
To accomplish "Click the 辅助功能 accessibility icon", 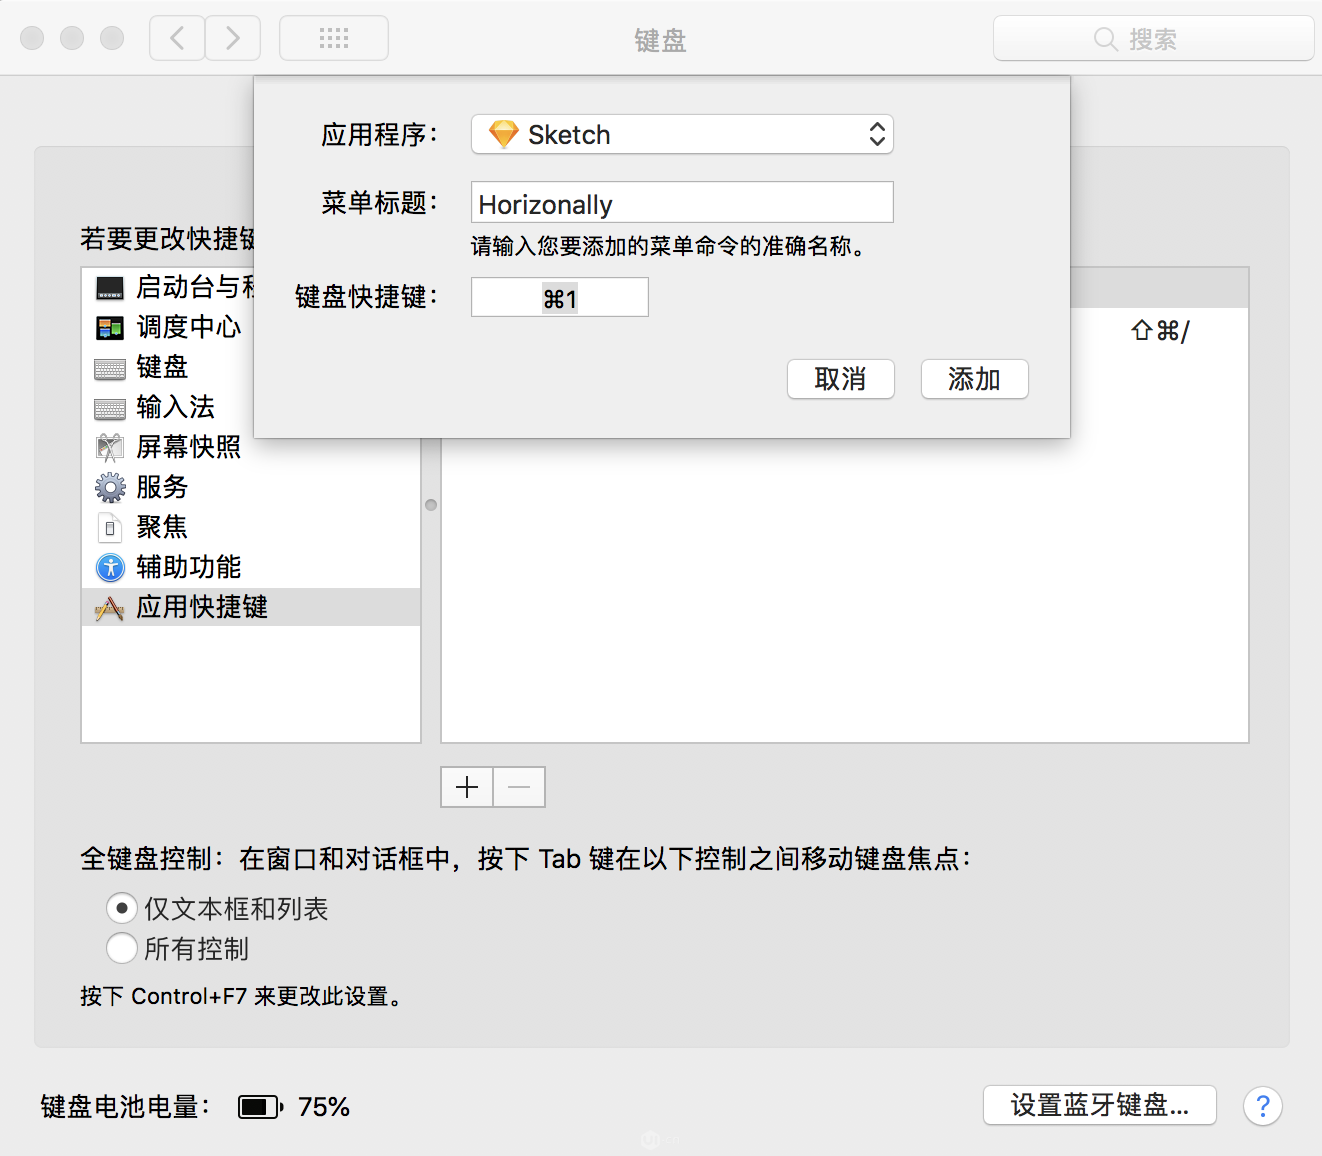I will 110,567.
